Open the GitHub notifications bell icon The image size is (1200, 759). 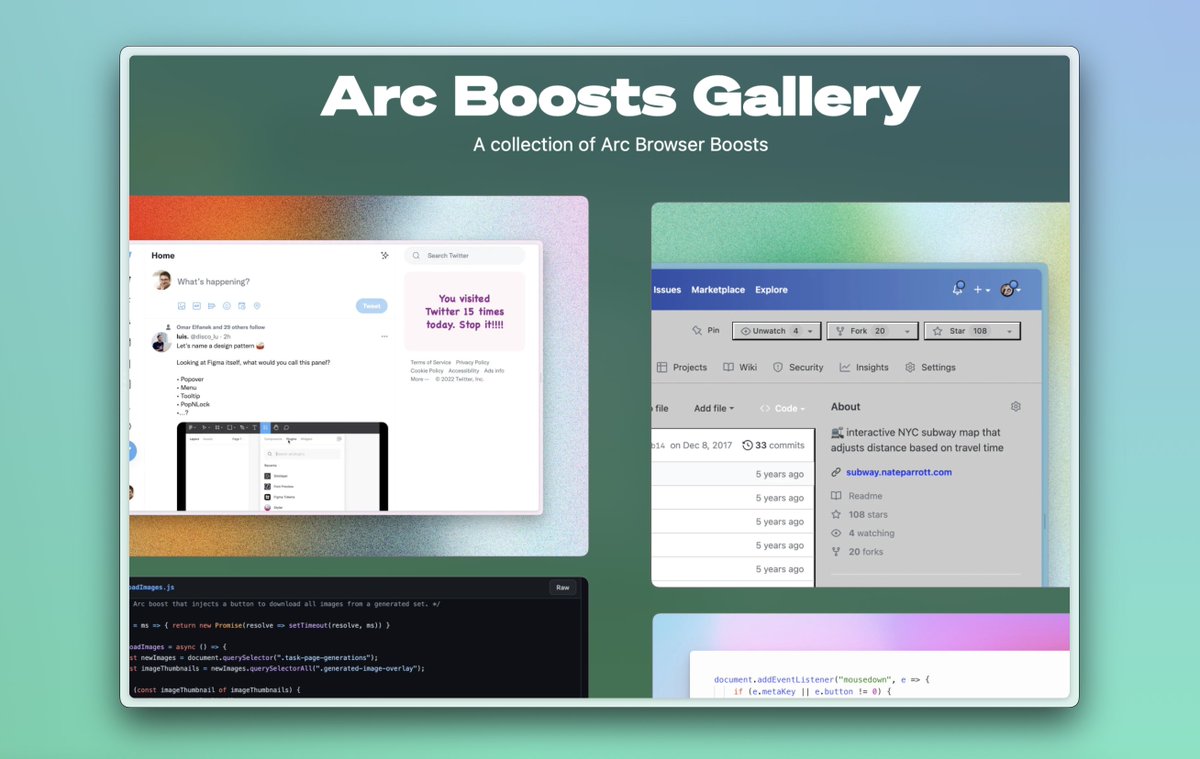pos(957,290)
